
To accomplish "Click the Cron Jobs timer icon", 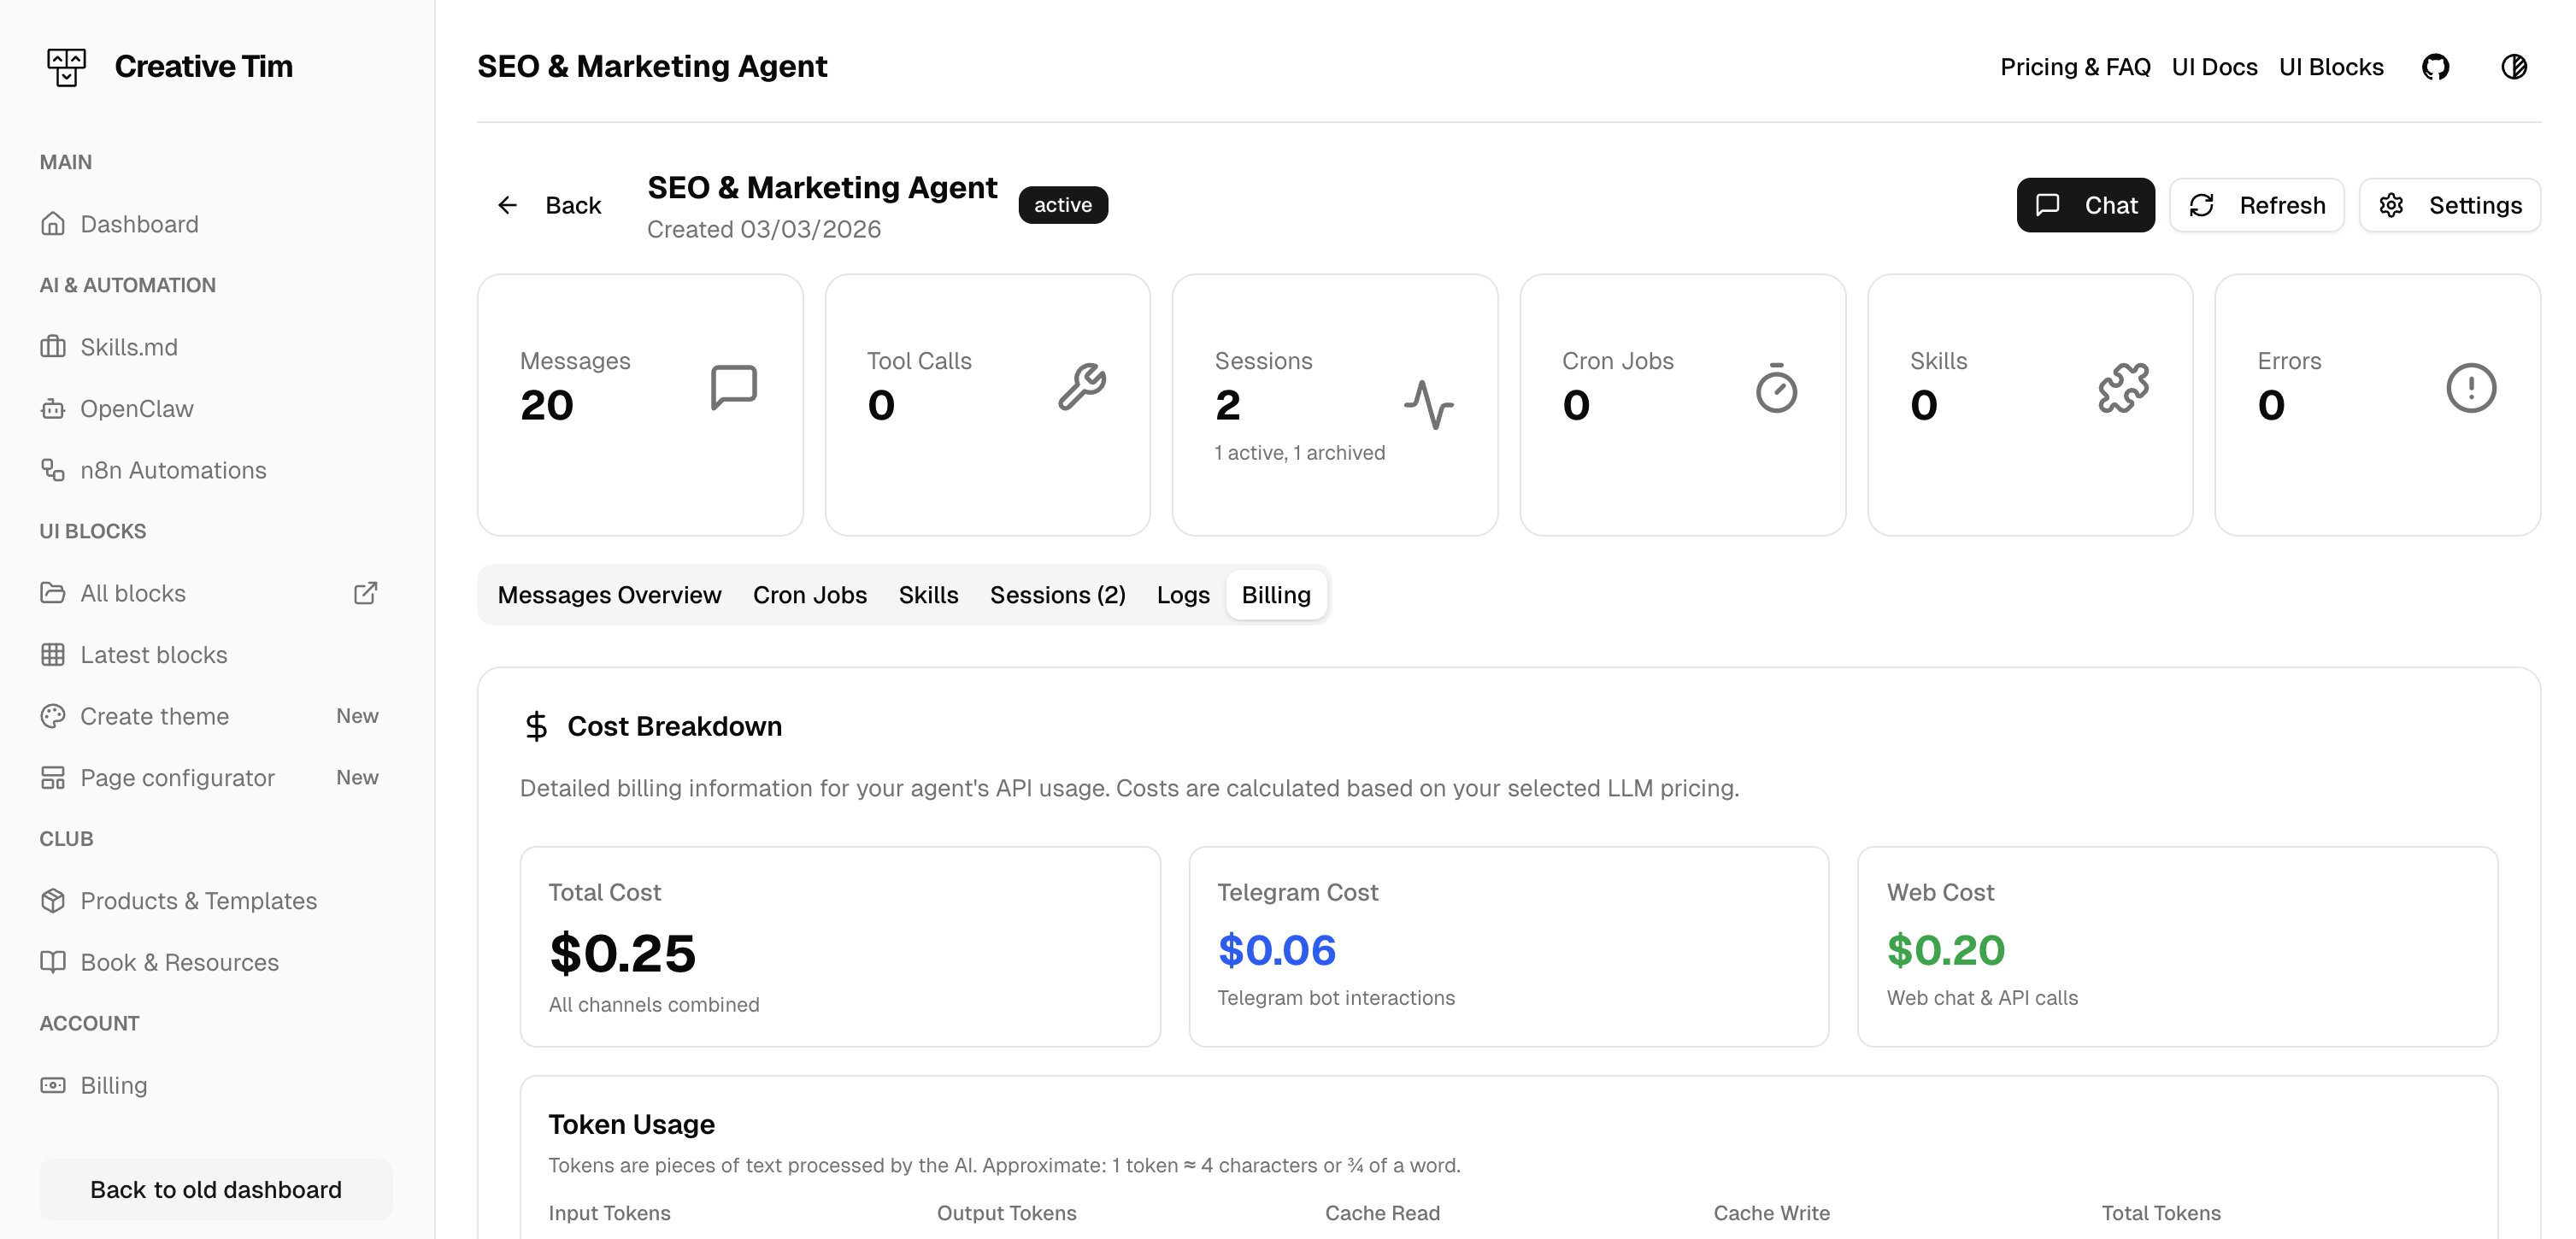I will (x=1777, y=387).
